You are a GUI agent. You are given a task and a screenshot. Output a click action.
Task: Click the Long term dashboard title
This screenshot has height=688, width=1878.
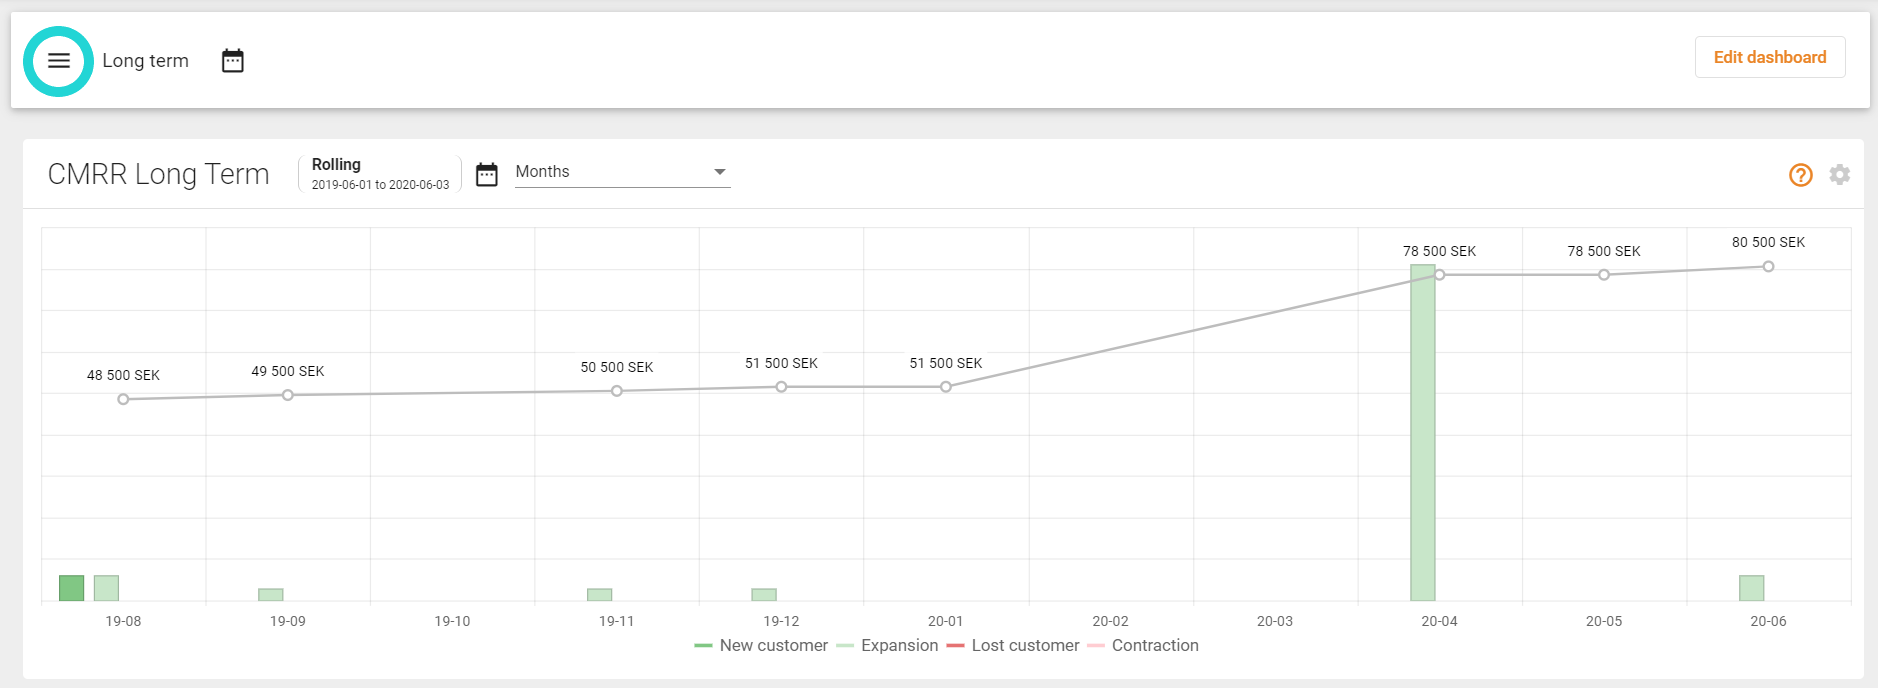[x=146, y=61]
